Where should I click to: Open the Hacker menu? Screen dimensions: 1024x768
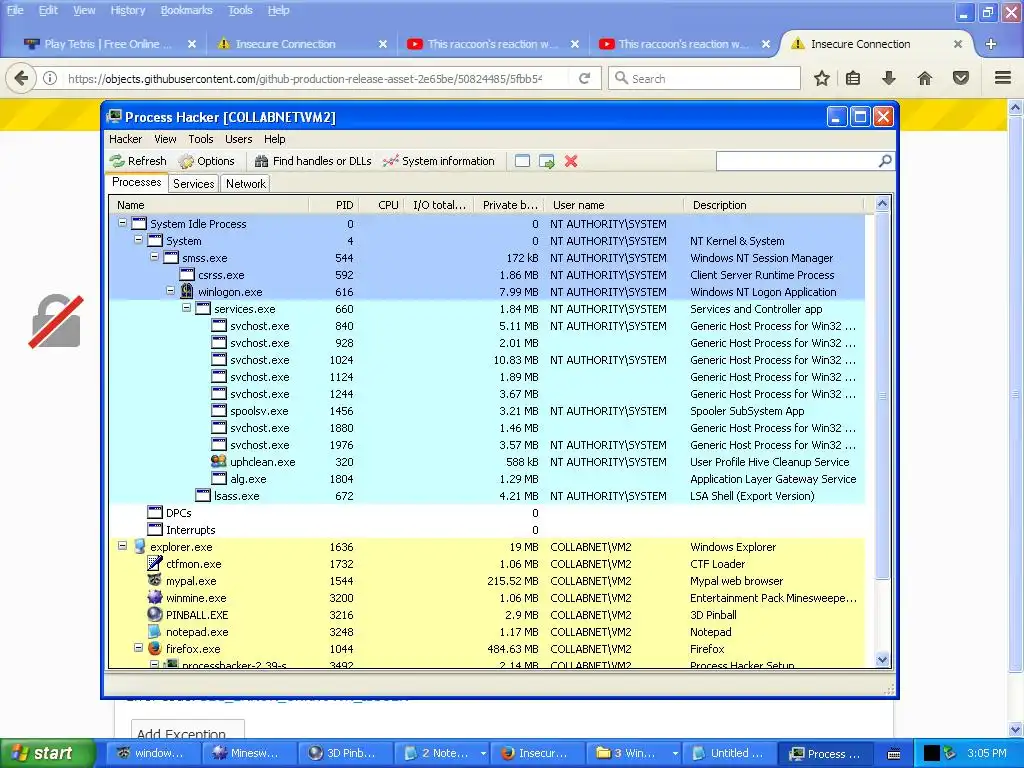tap(125, 139)
